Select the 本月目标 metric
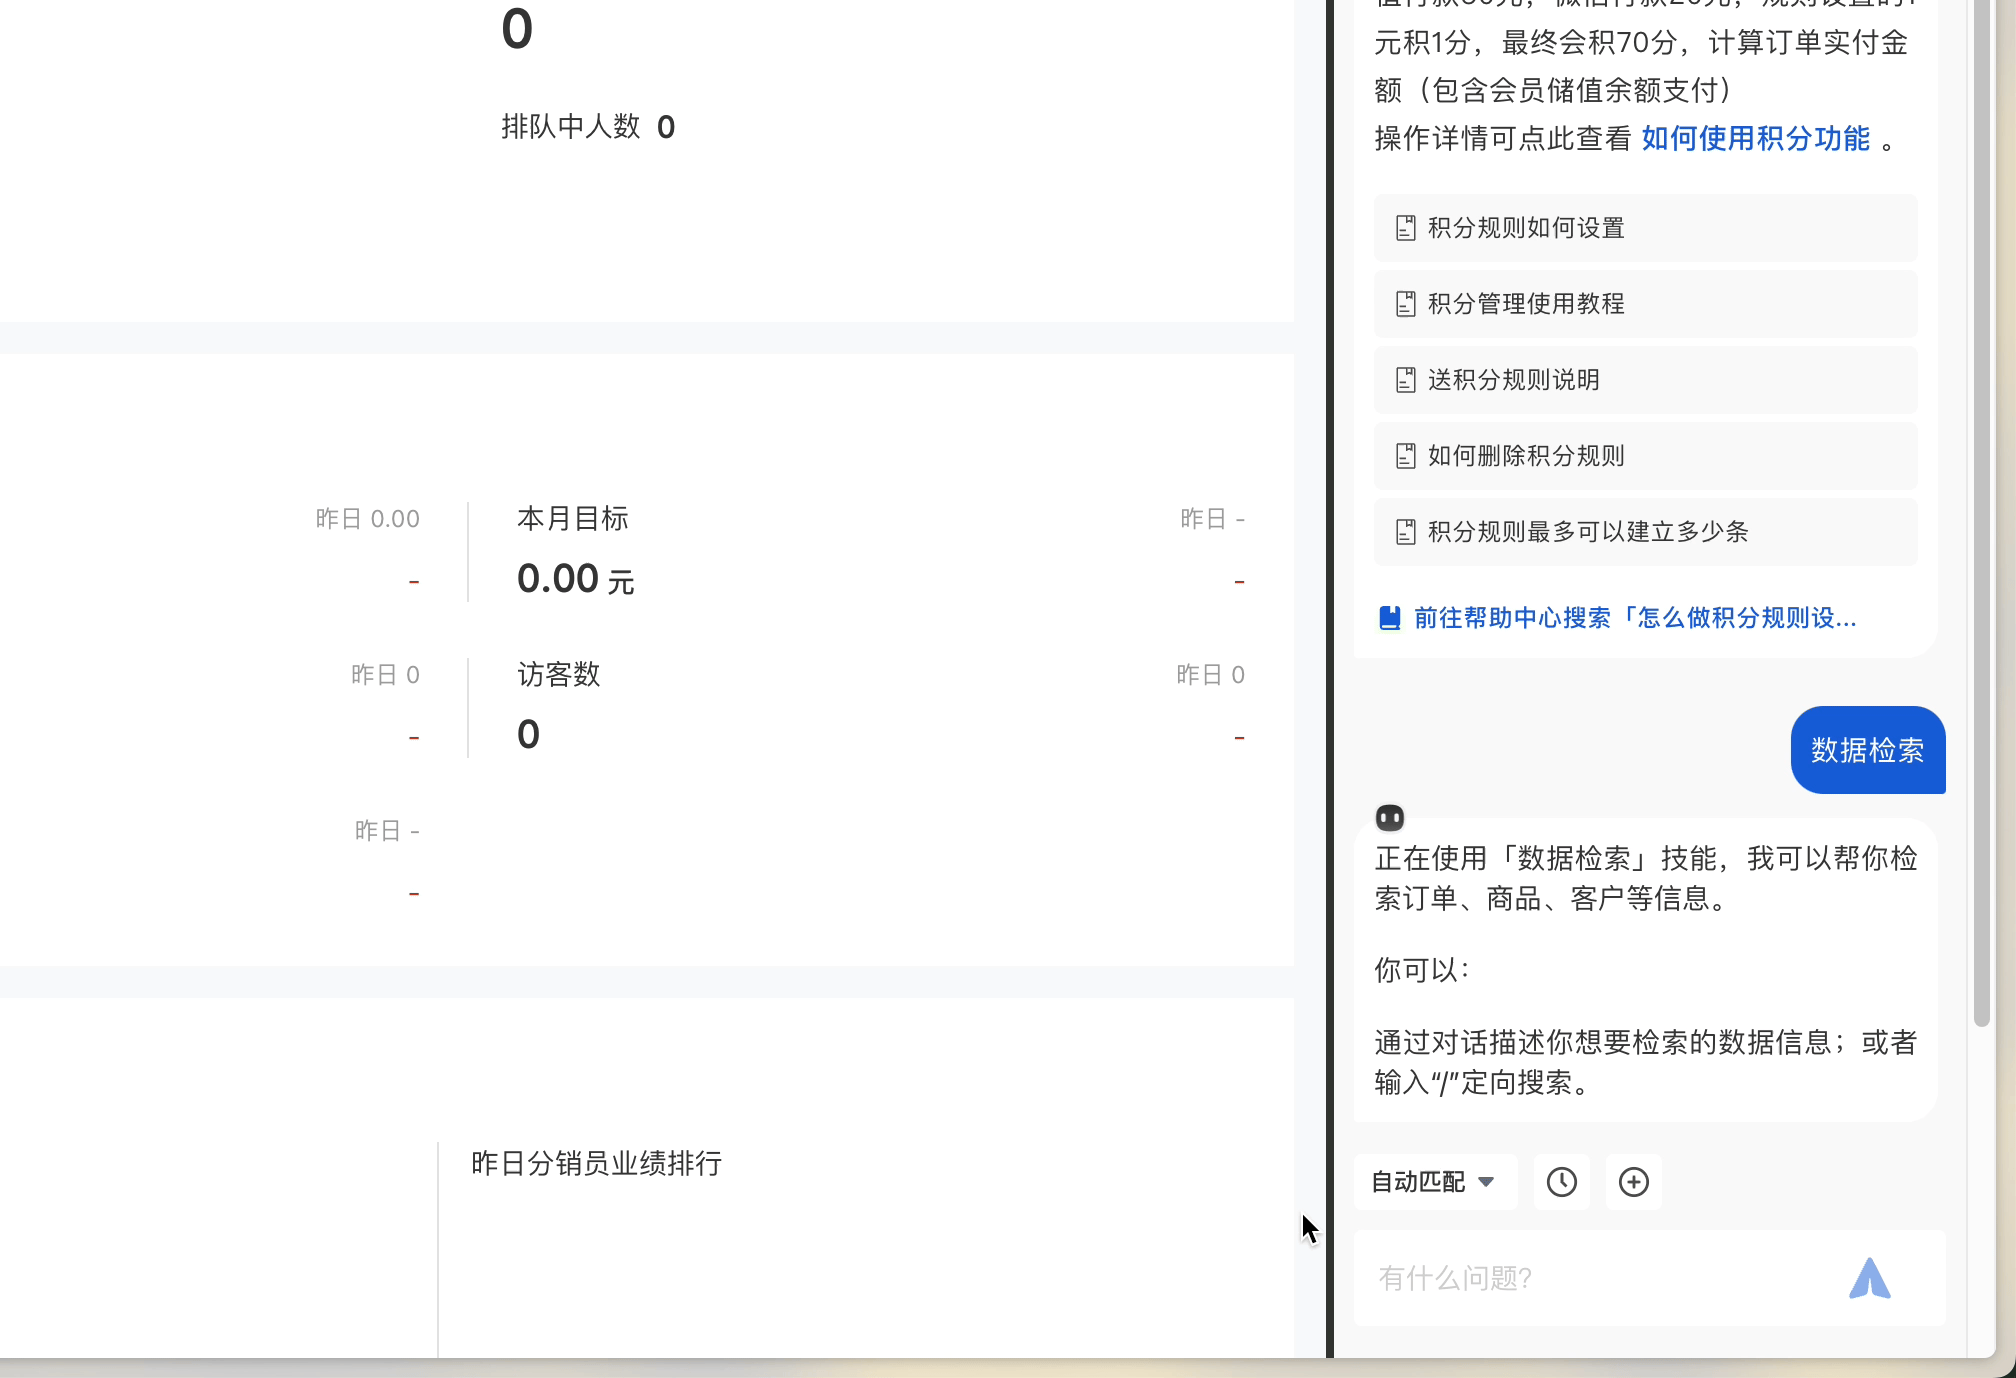This screenshot has width=2016, height=1378. coord(573,519)
